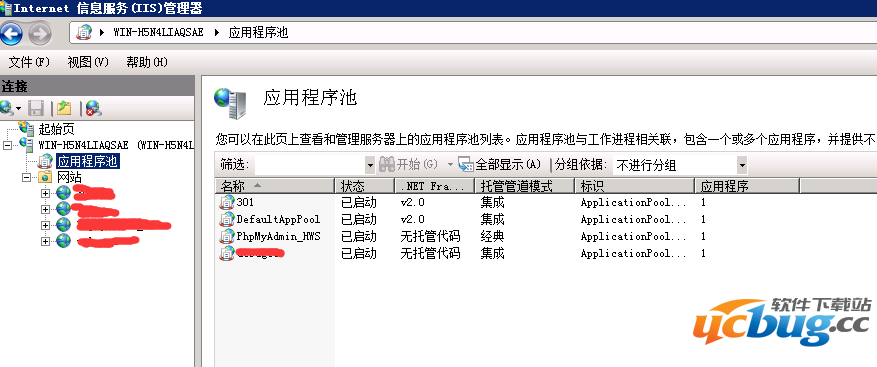Click the 网站 folder icon
This screenshot has width=877, height=367.
[x=45, y=178]
